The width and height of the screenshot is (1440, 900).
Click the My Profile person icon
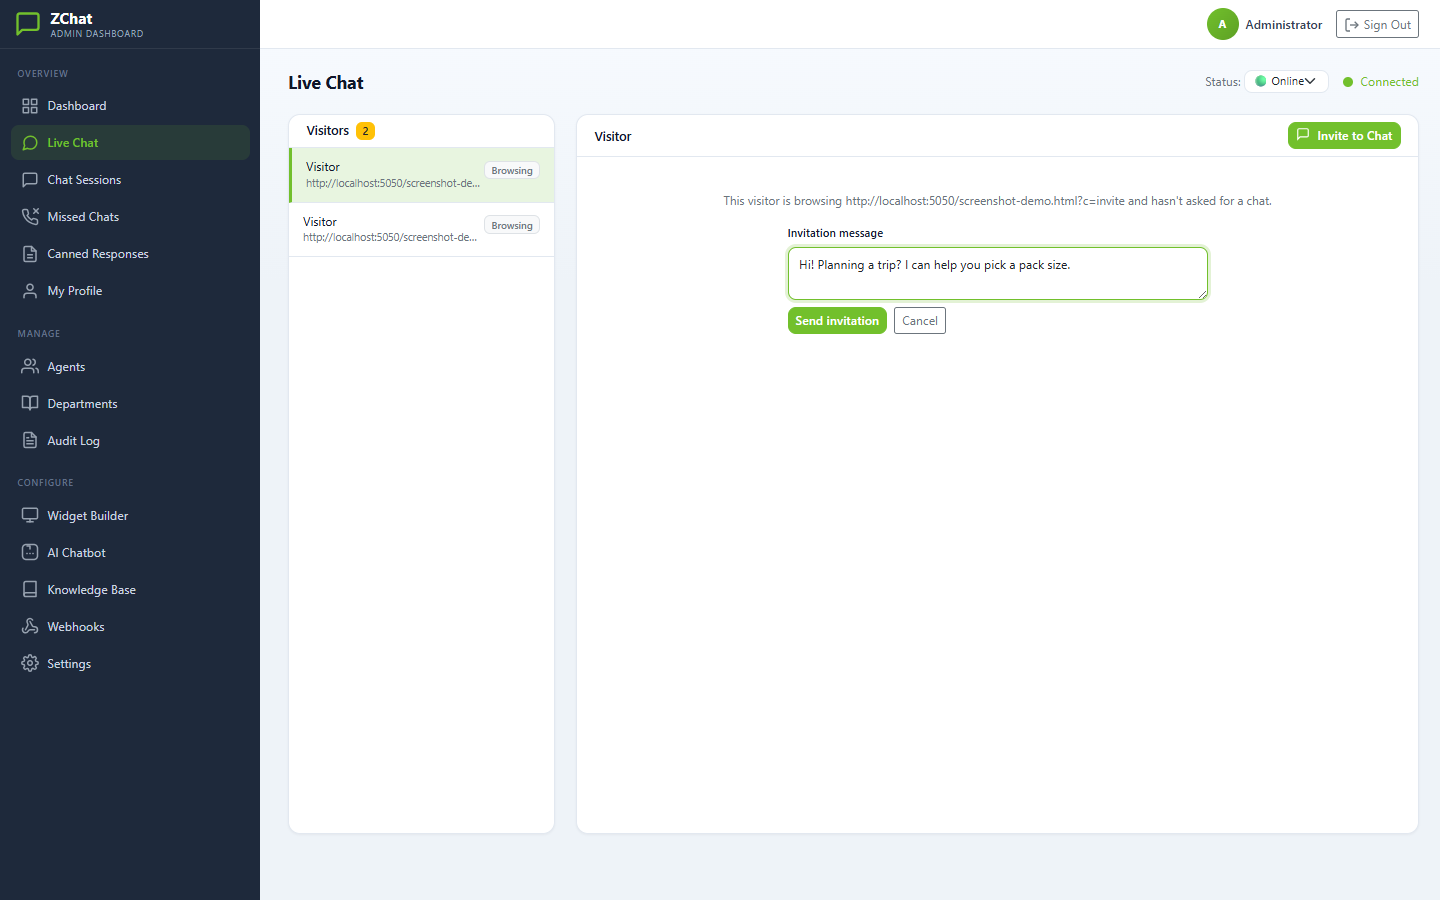(x=30, y=291)
